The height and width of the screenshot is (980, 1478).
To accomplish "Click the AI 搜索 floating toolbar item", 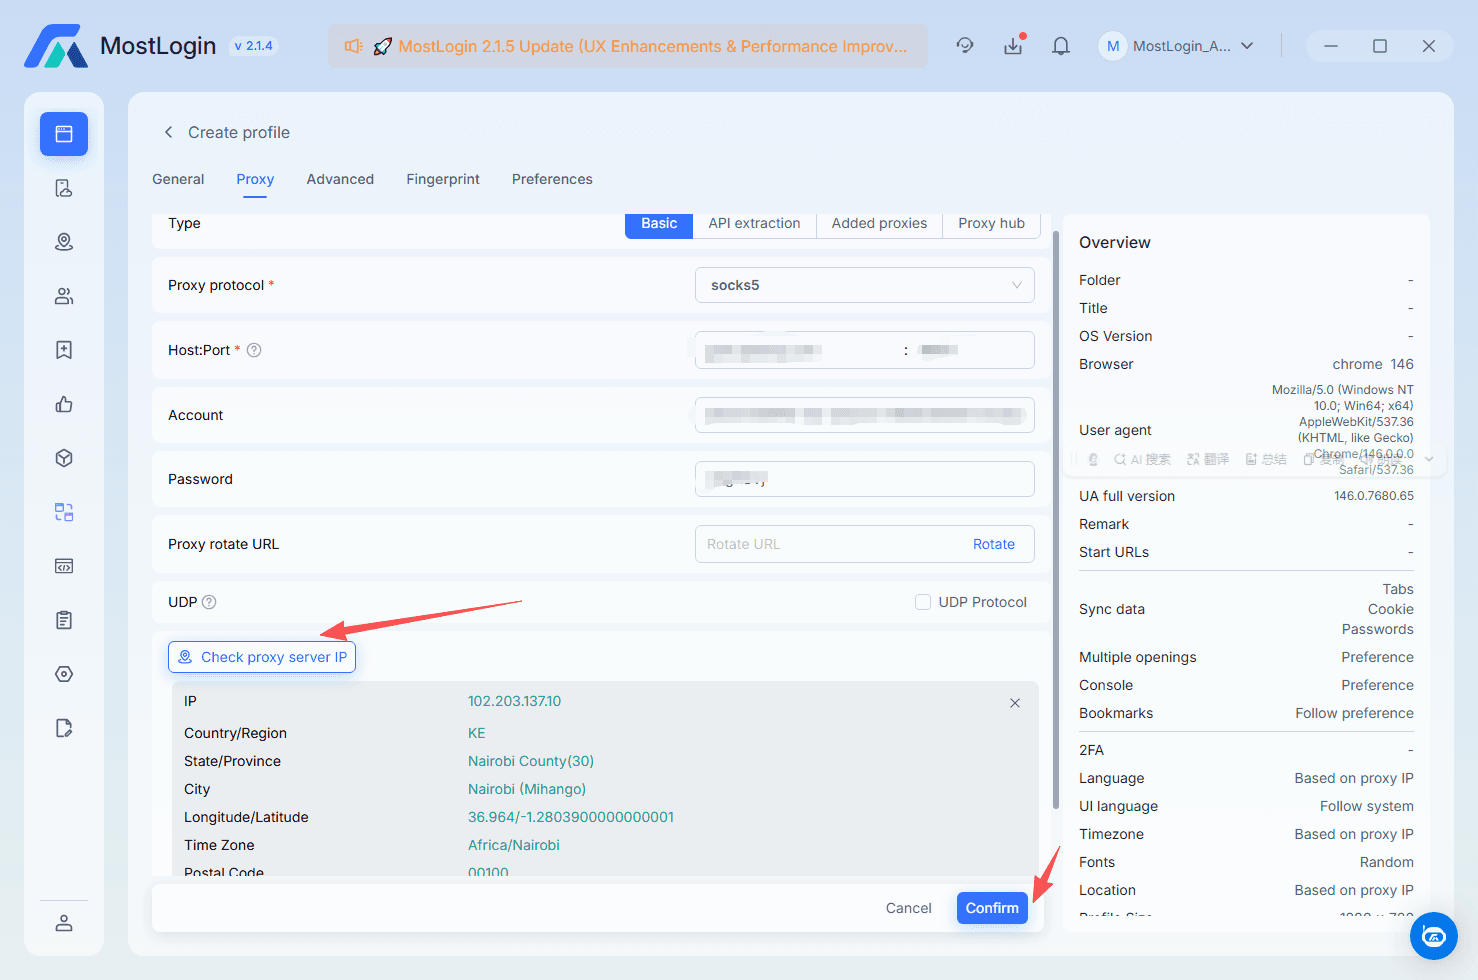I will 1142,459.
